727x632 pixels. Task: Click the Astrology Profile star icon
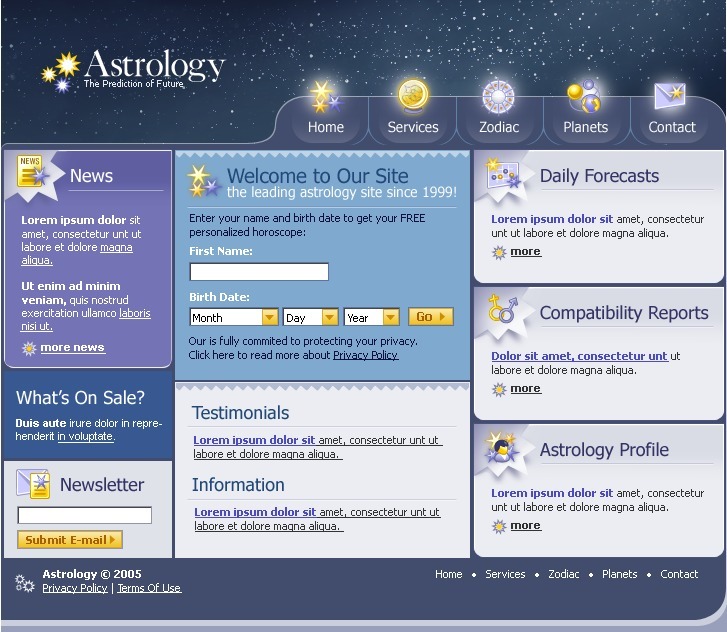coord(501,449)
